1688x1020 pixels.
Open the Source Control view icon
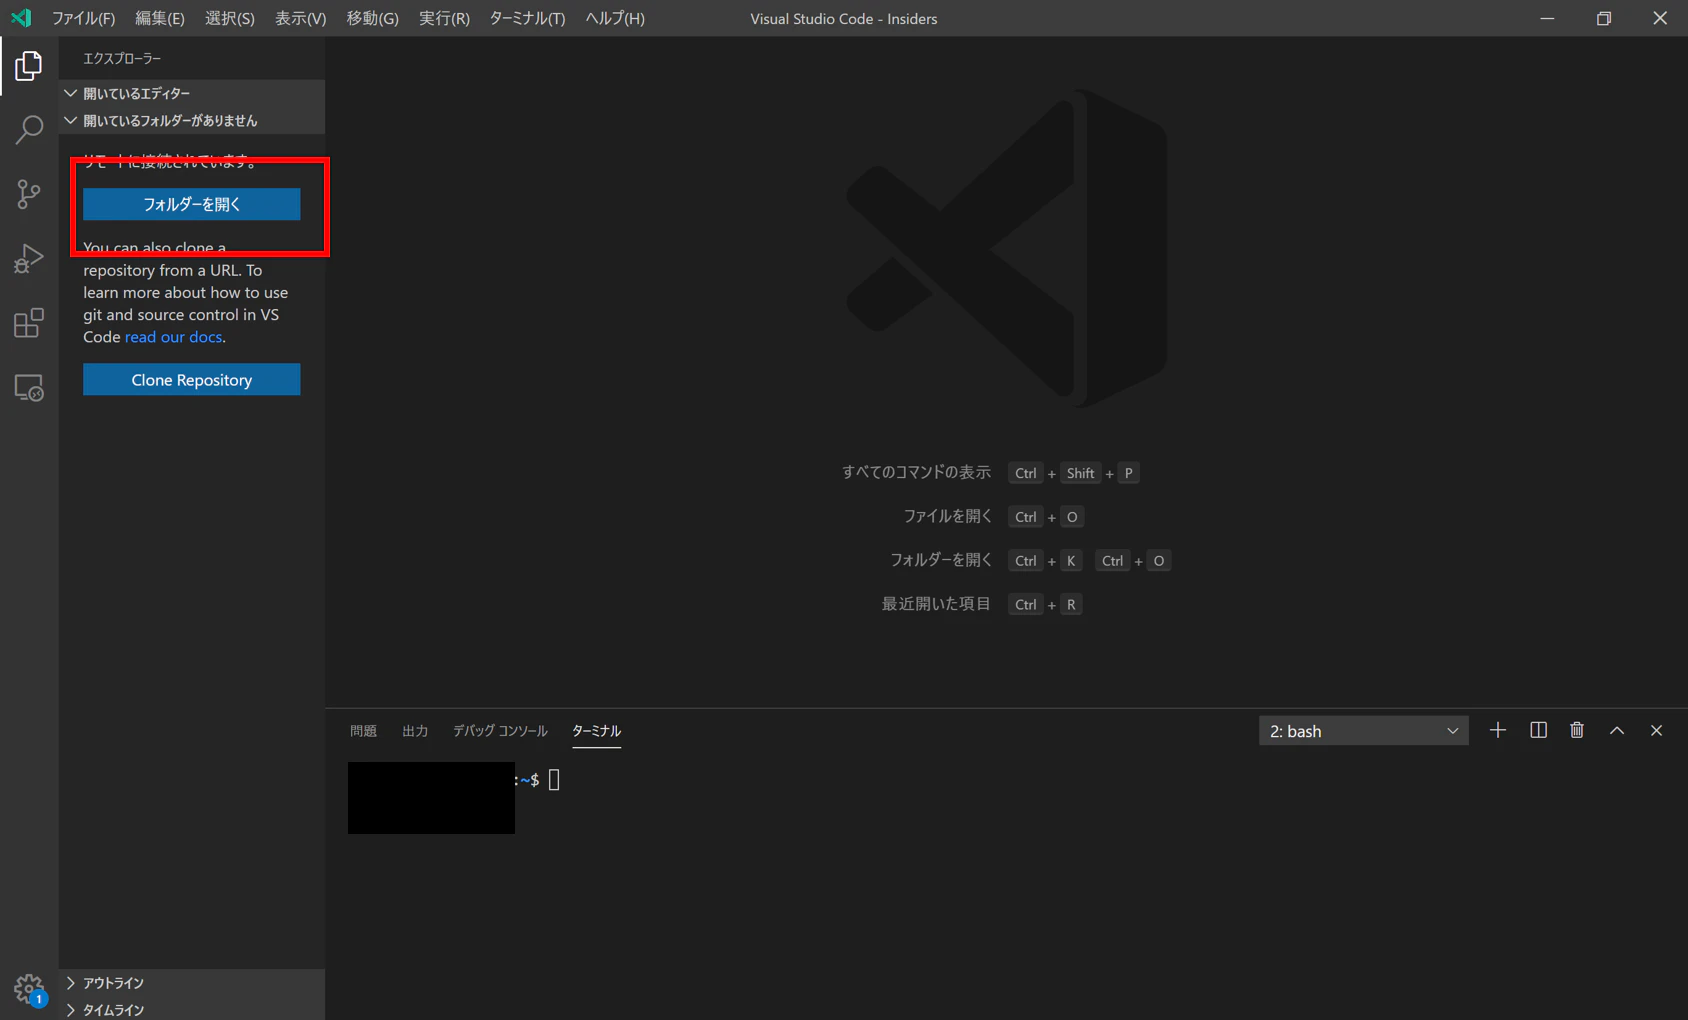[29, 194]
